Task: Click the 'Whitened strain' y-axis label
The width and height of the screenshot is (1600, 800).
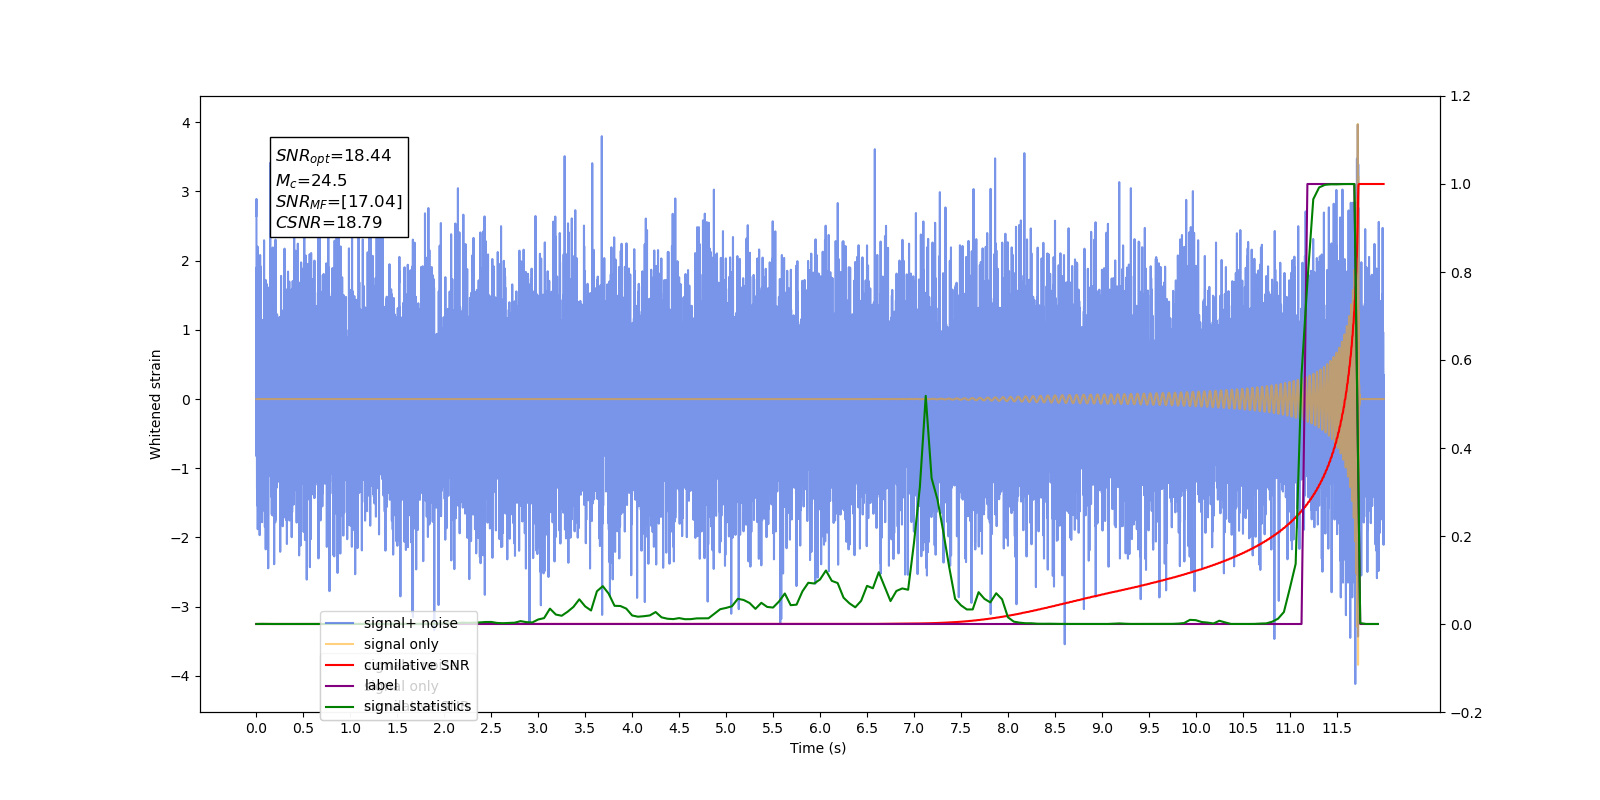Action: (x=155, y=404)
